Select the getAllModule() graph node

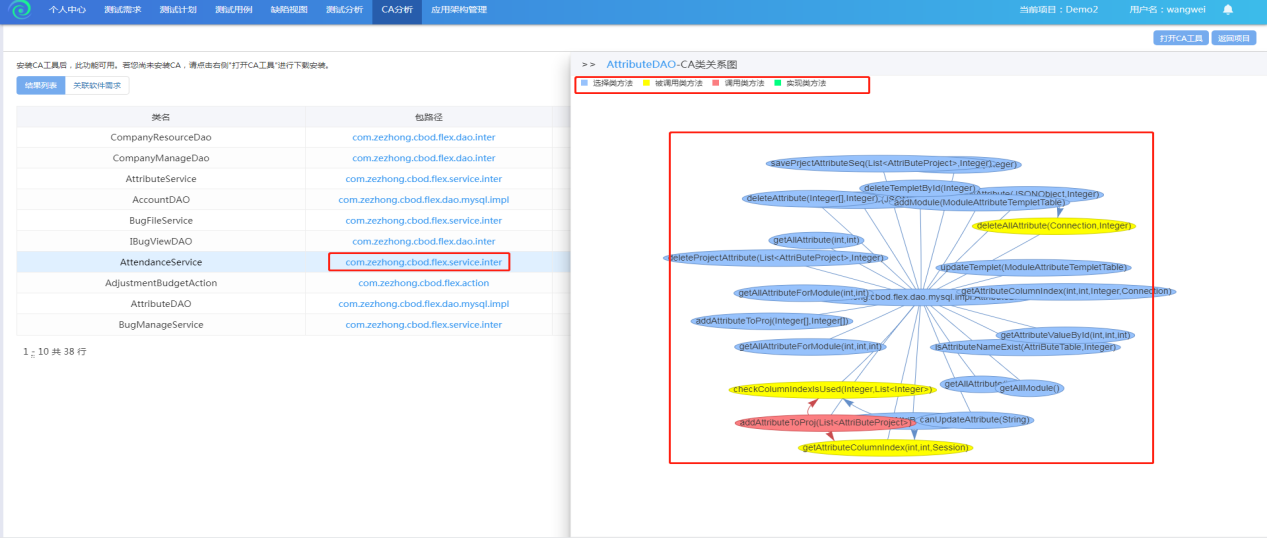tap(1031, 388)
